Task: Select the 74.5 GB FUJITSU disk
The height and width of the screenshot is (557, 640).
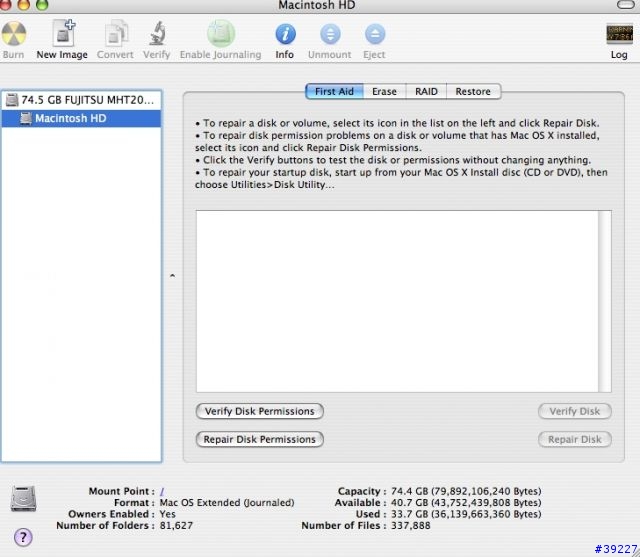Action: point(82,100)
